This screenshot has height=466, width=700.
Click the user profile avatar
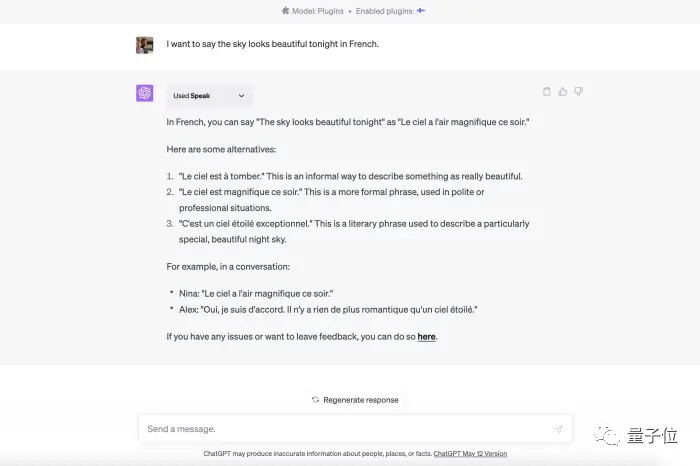tap(145, 45)
